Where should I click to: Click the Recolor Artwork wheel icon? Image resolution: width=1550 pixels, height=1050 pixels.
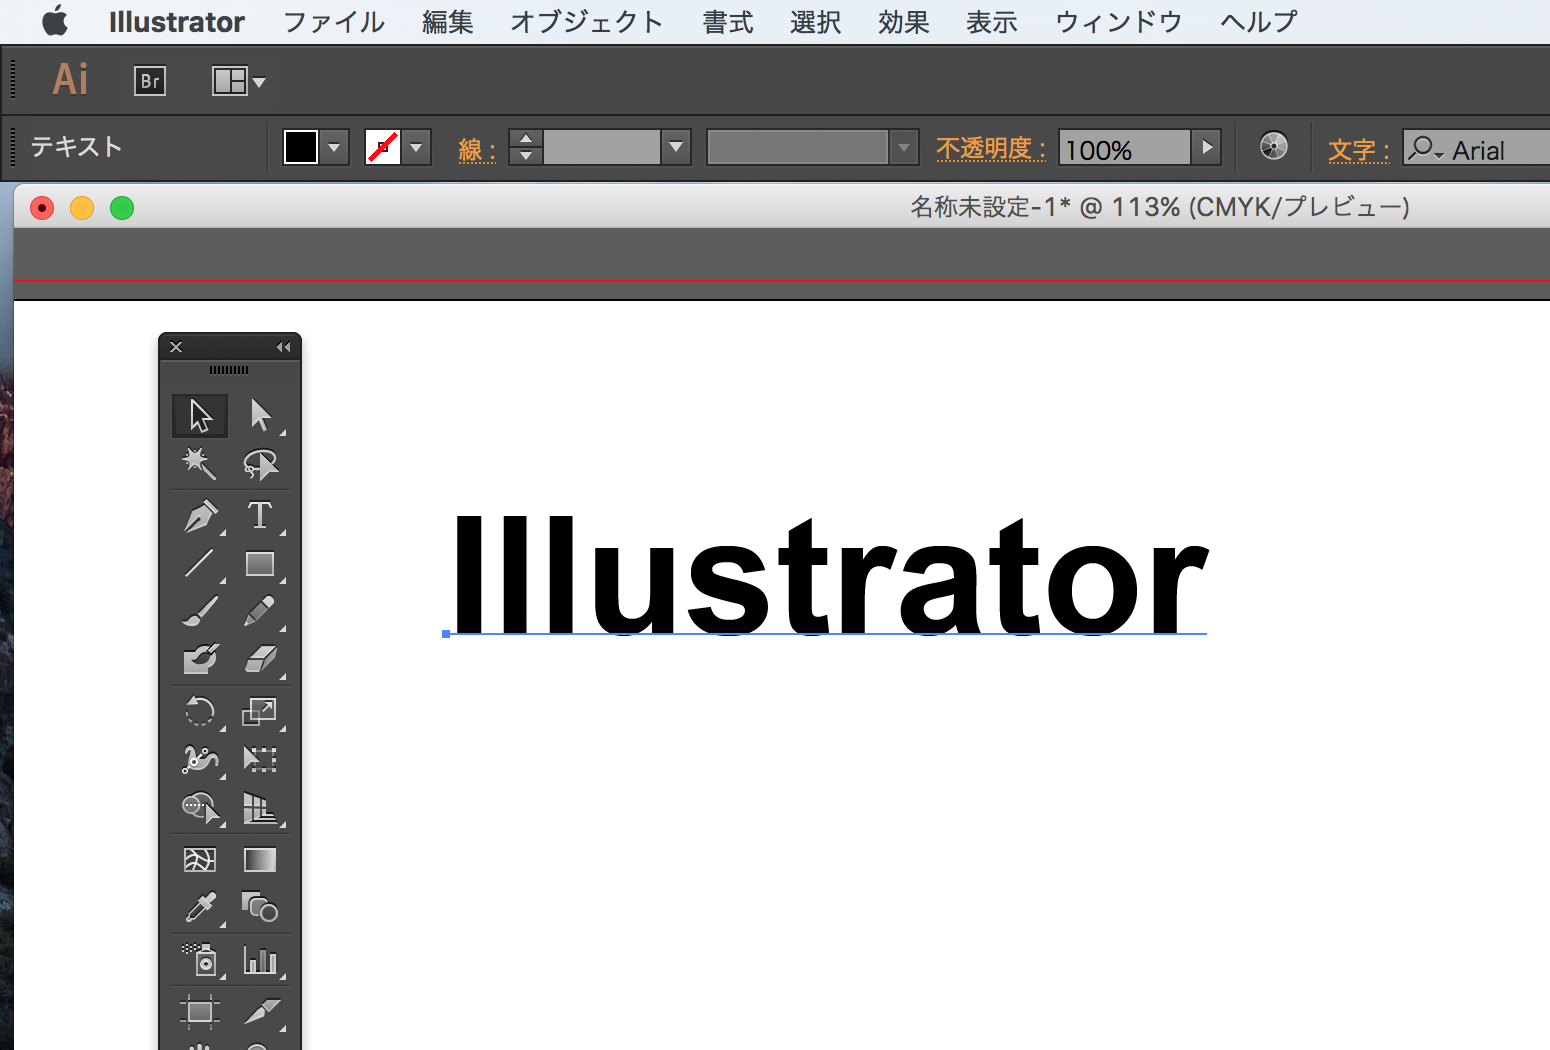click(1273, 146)
